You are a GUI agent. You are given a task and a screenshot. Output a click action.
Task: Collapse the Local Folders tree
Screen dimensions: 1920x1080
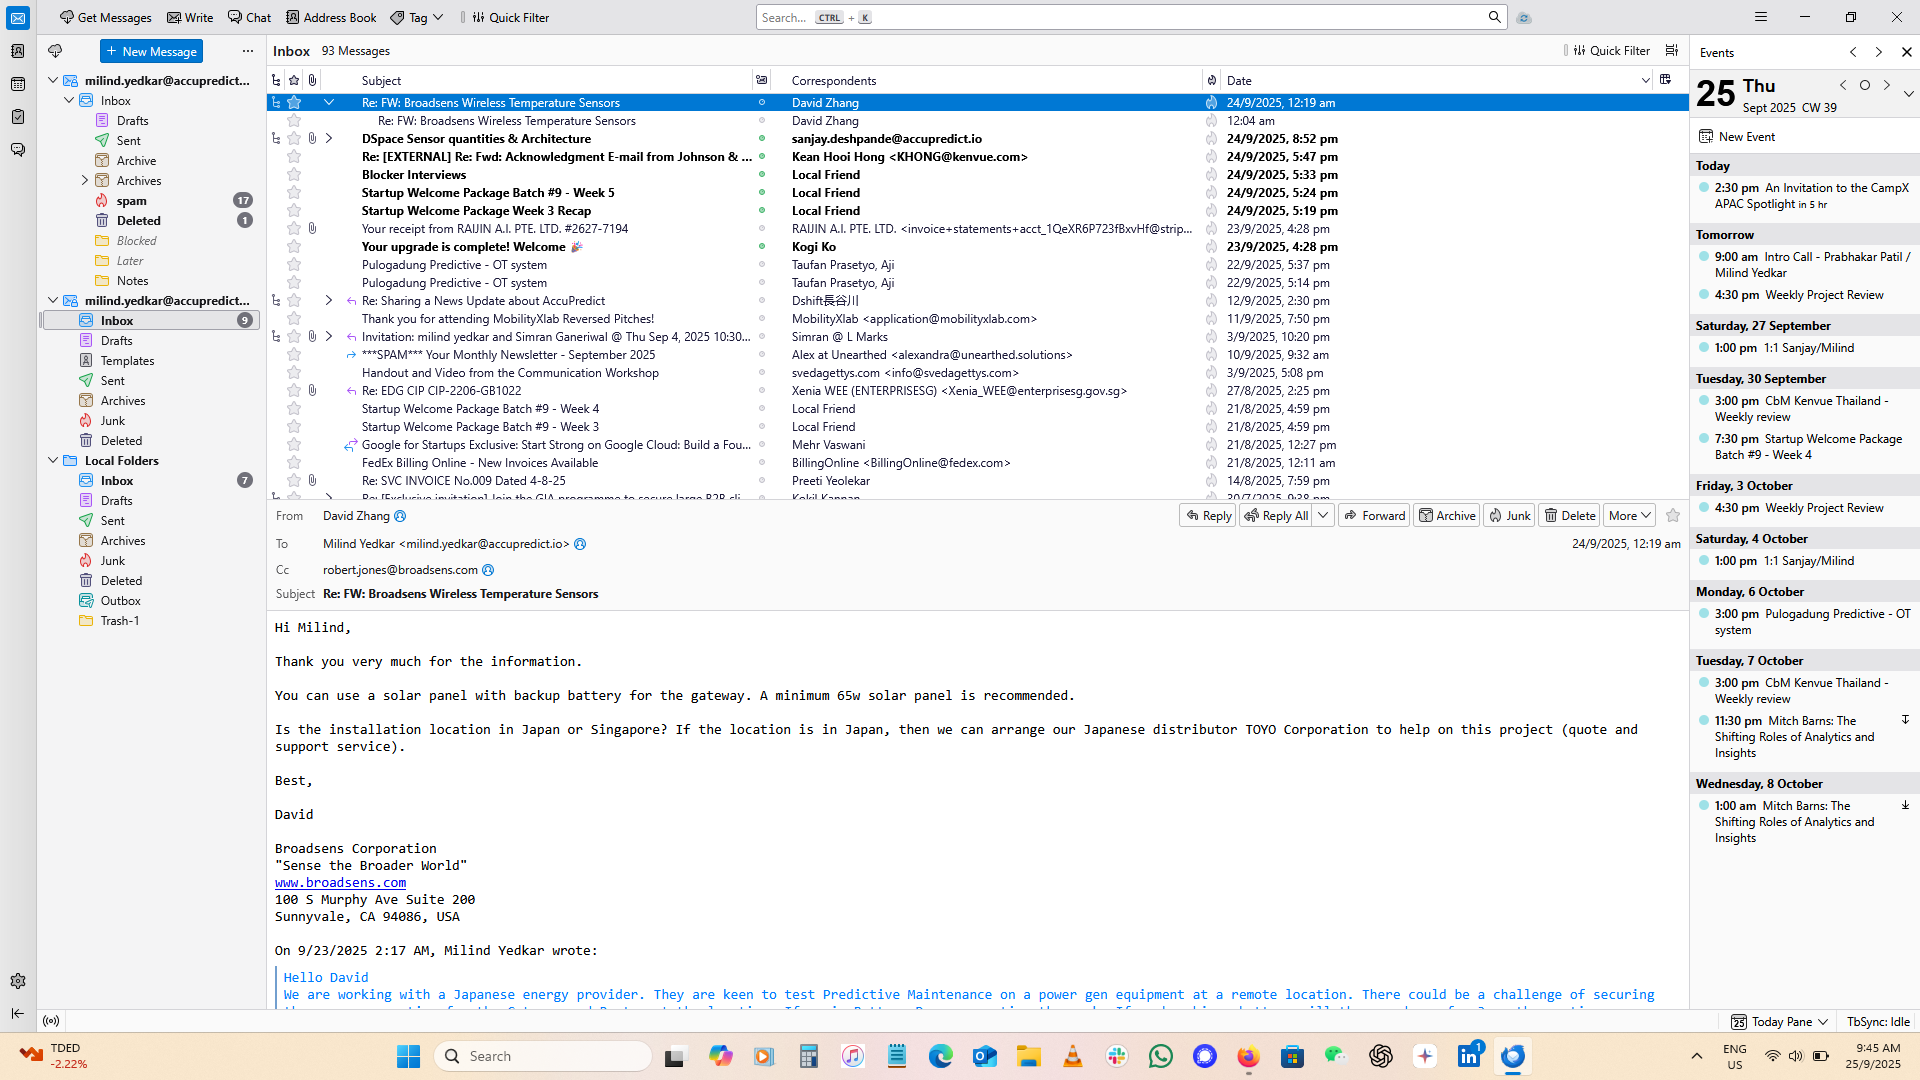pos(53,461)
